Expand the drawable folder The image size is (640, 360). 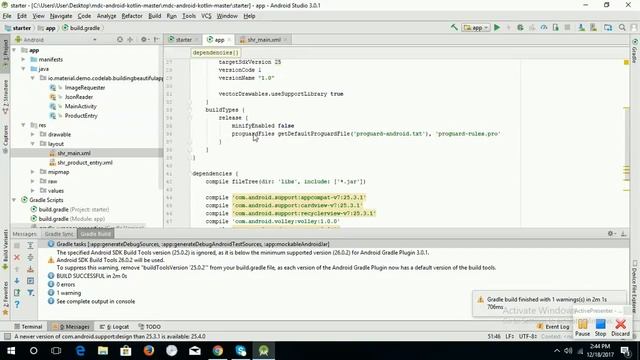pos(33,134)
